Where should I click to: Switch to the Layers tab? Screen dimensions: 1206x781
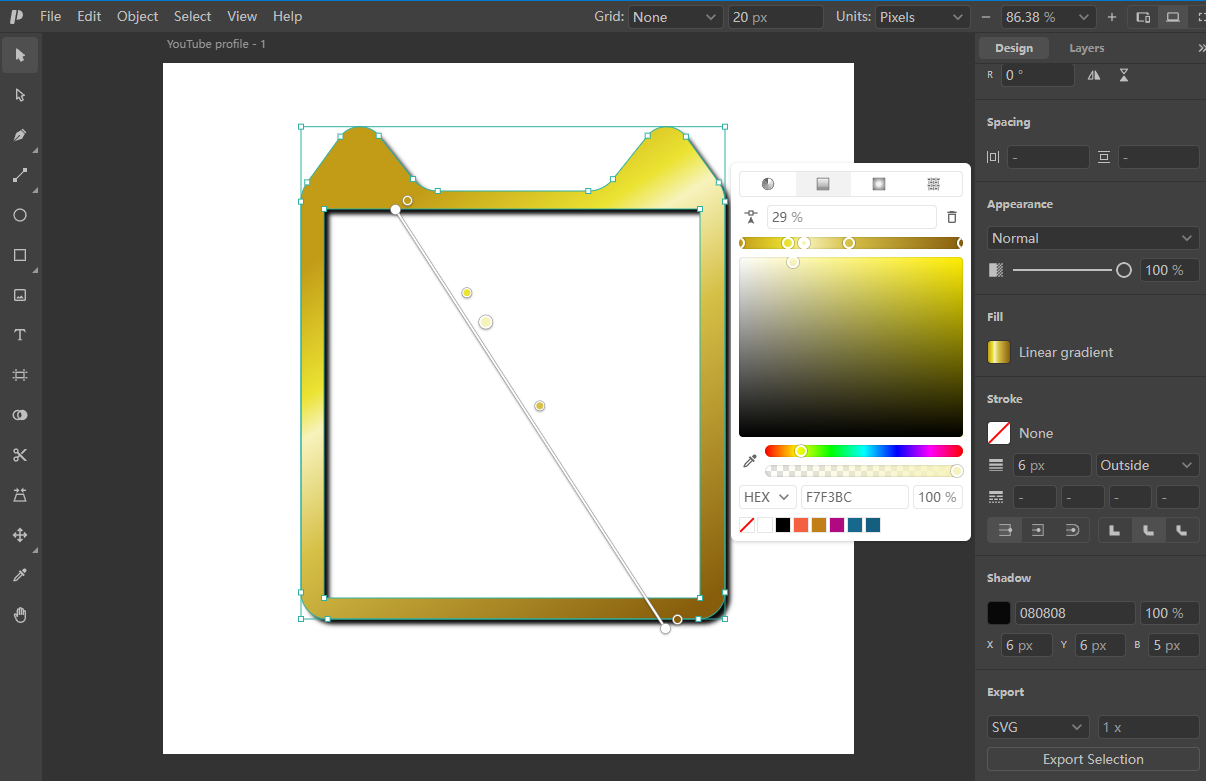tap(1087, 48)
